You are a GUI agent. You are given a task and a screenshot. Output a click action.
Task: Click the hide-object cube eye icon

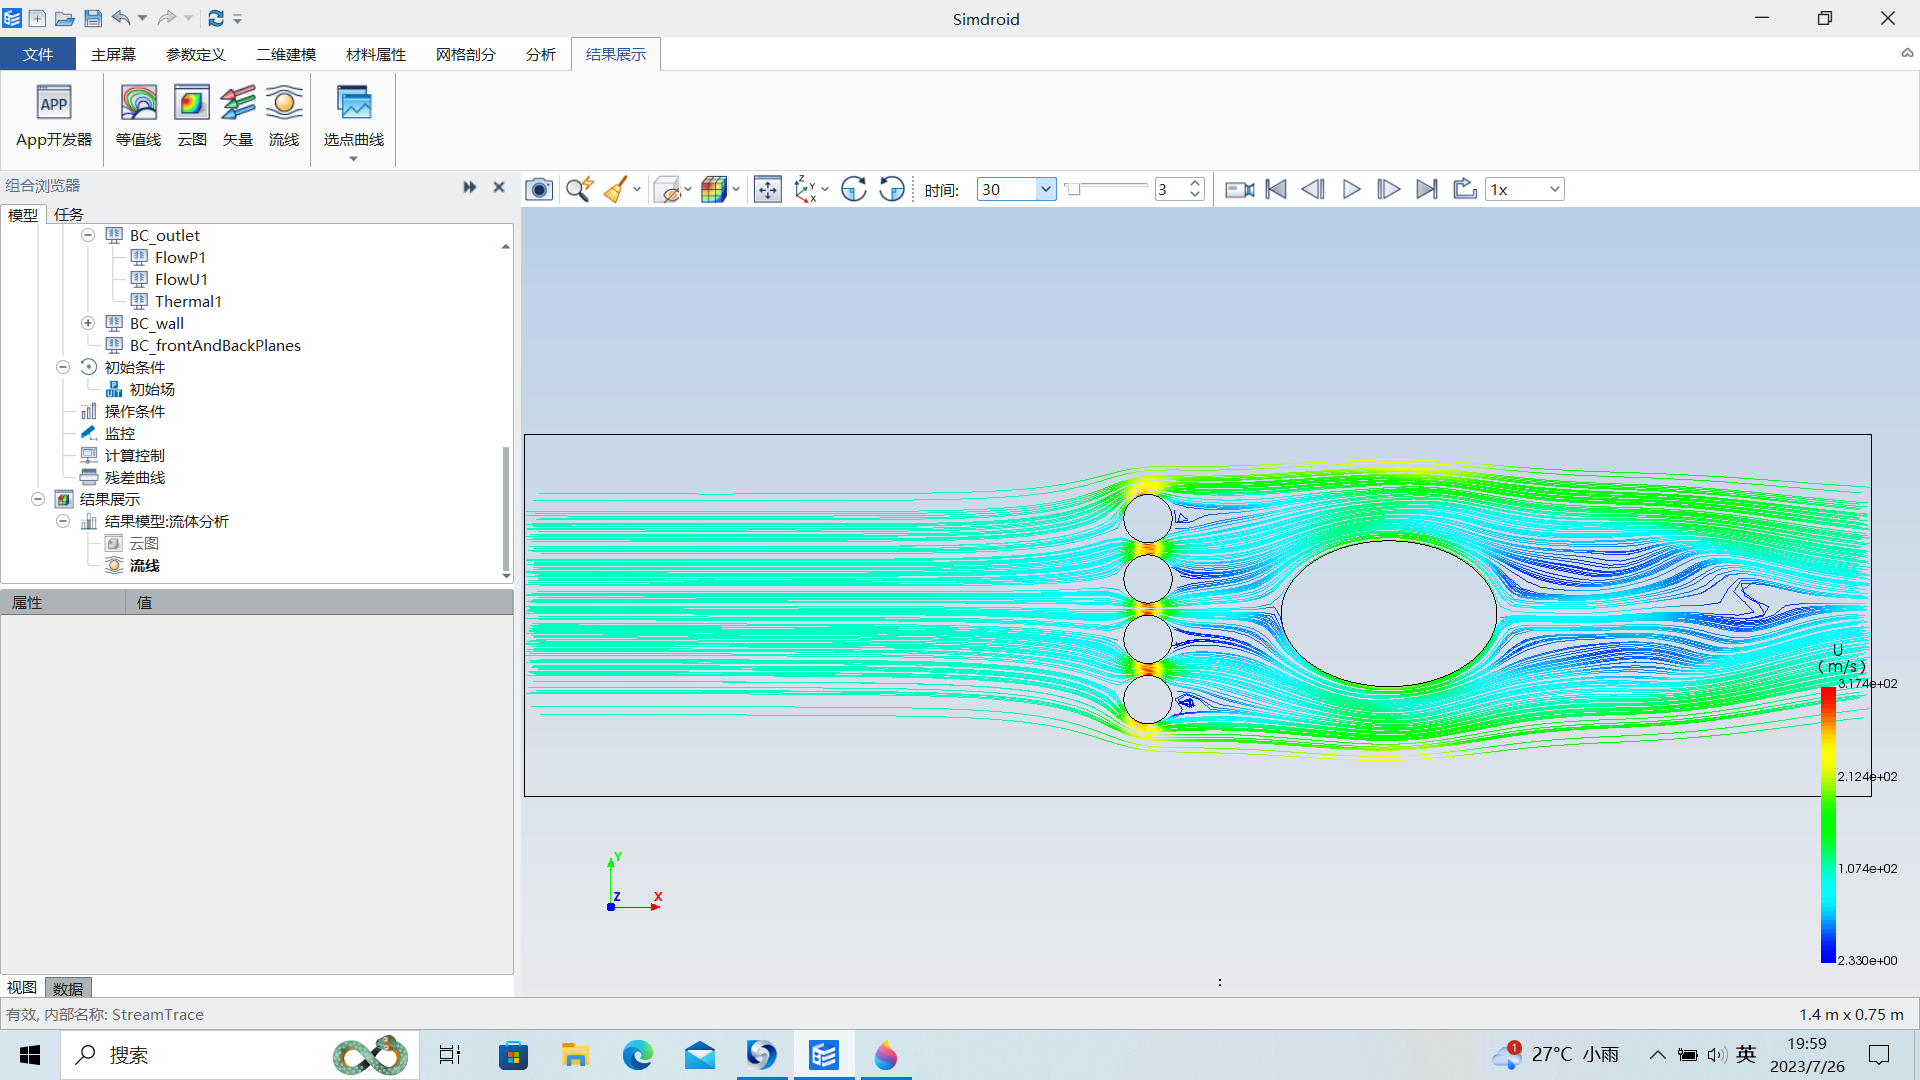tap(667, 189)
